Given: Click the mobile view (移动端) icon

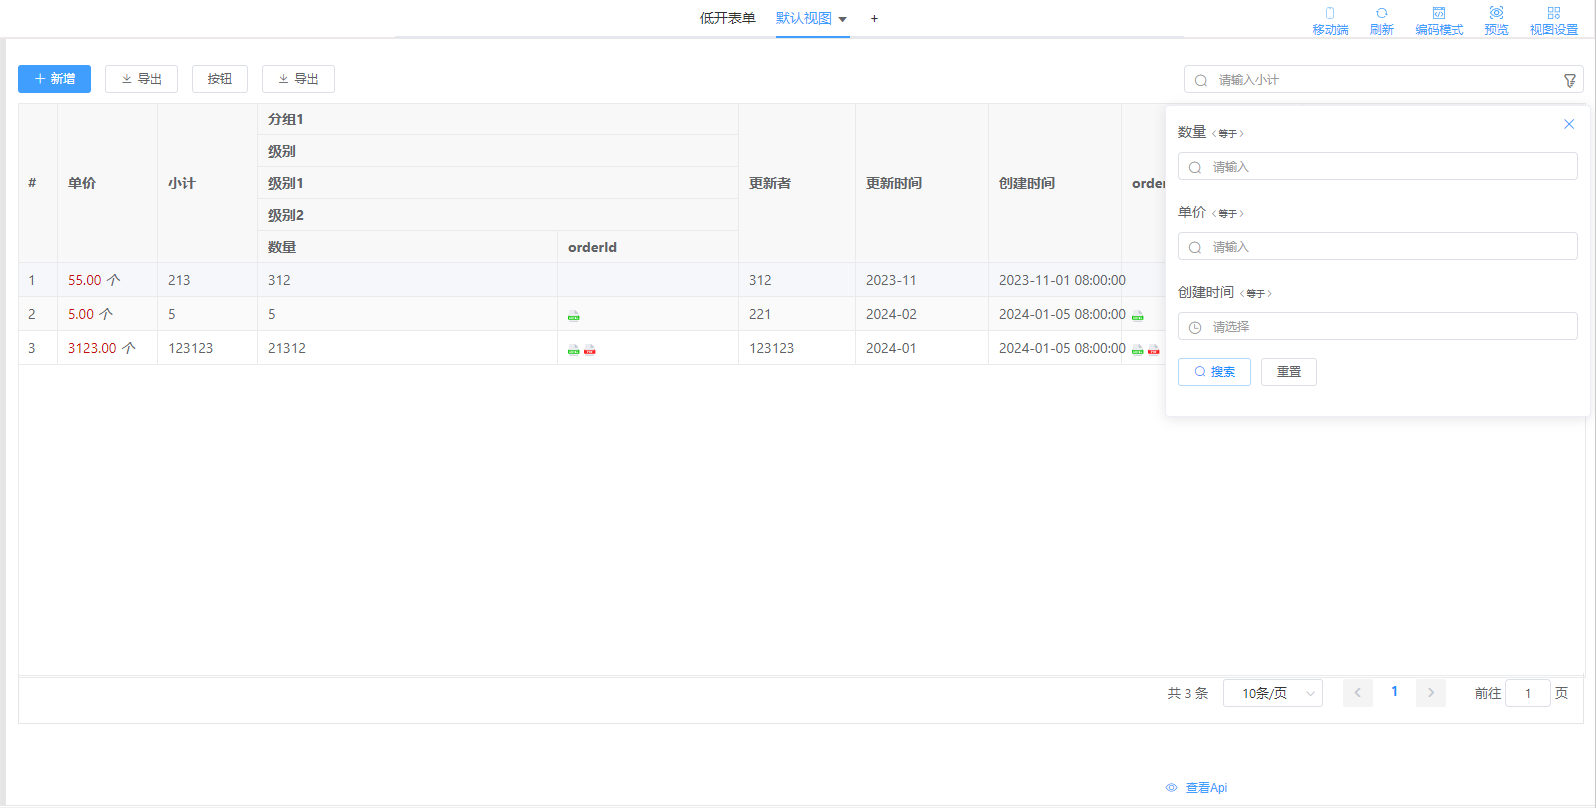Looking at the screenshot, I should (x=1330, y=14).
